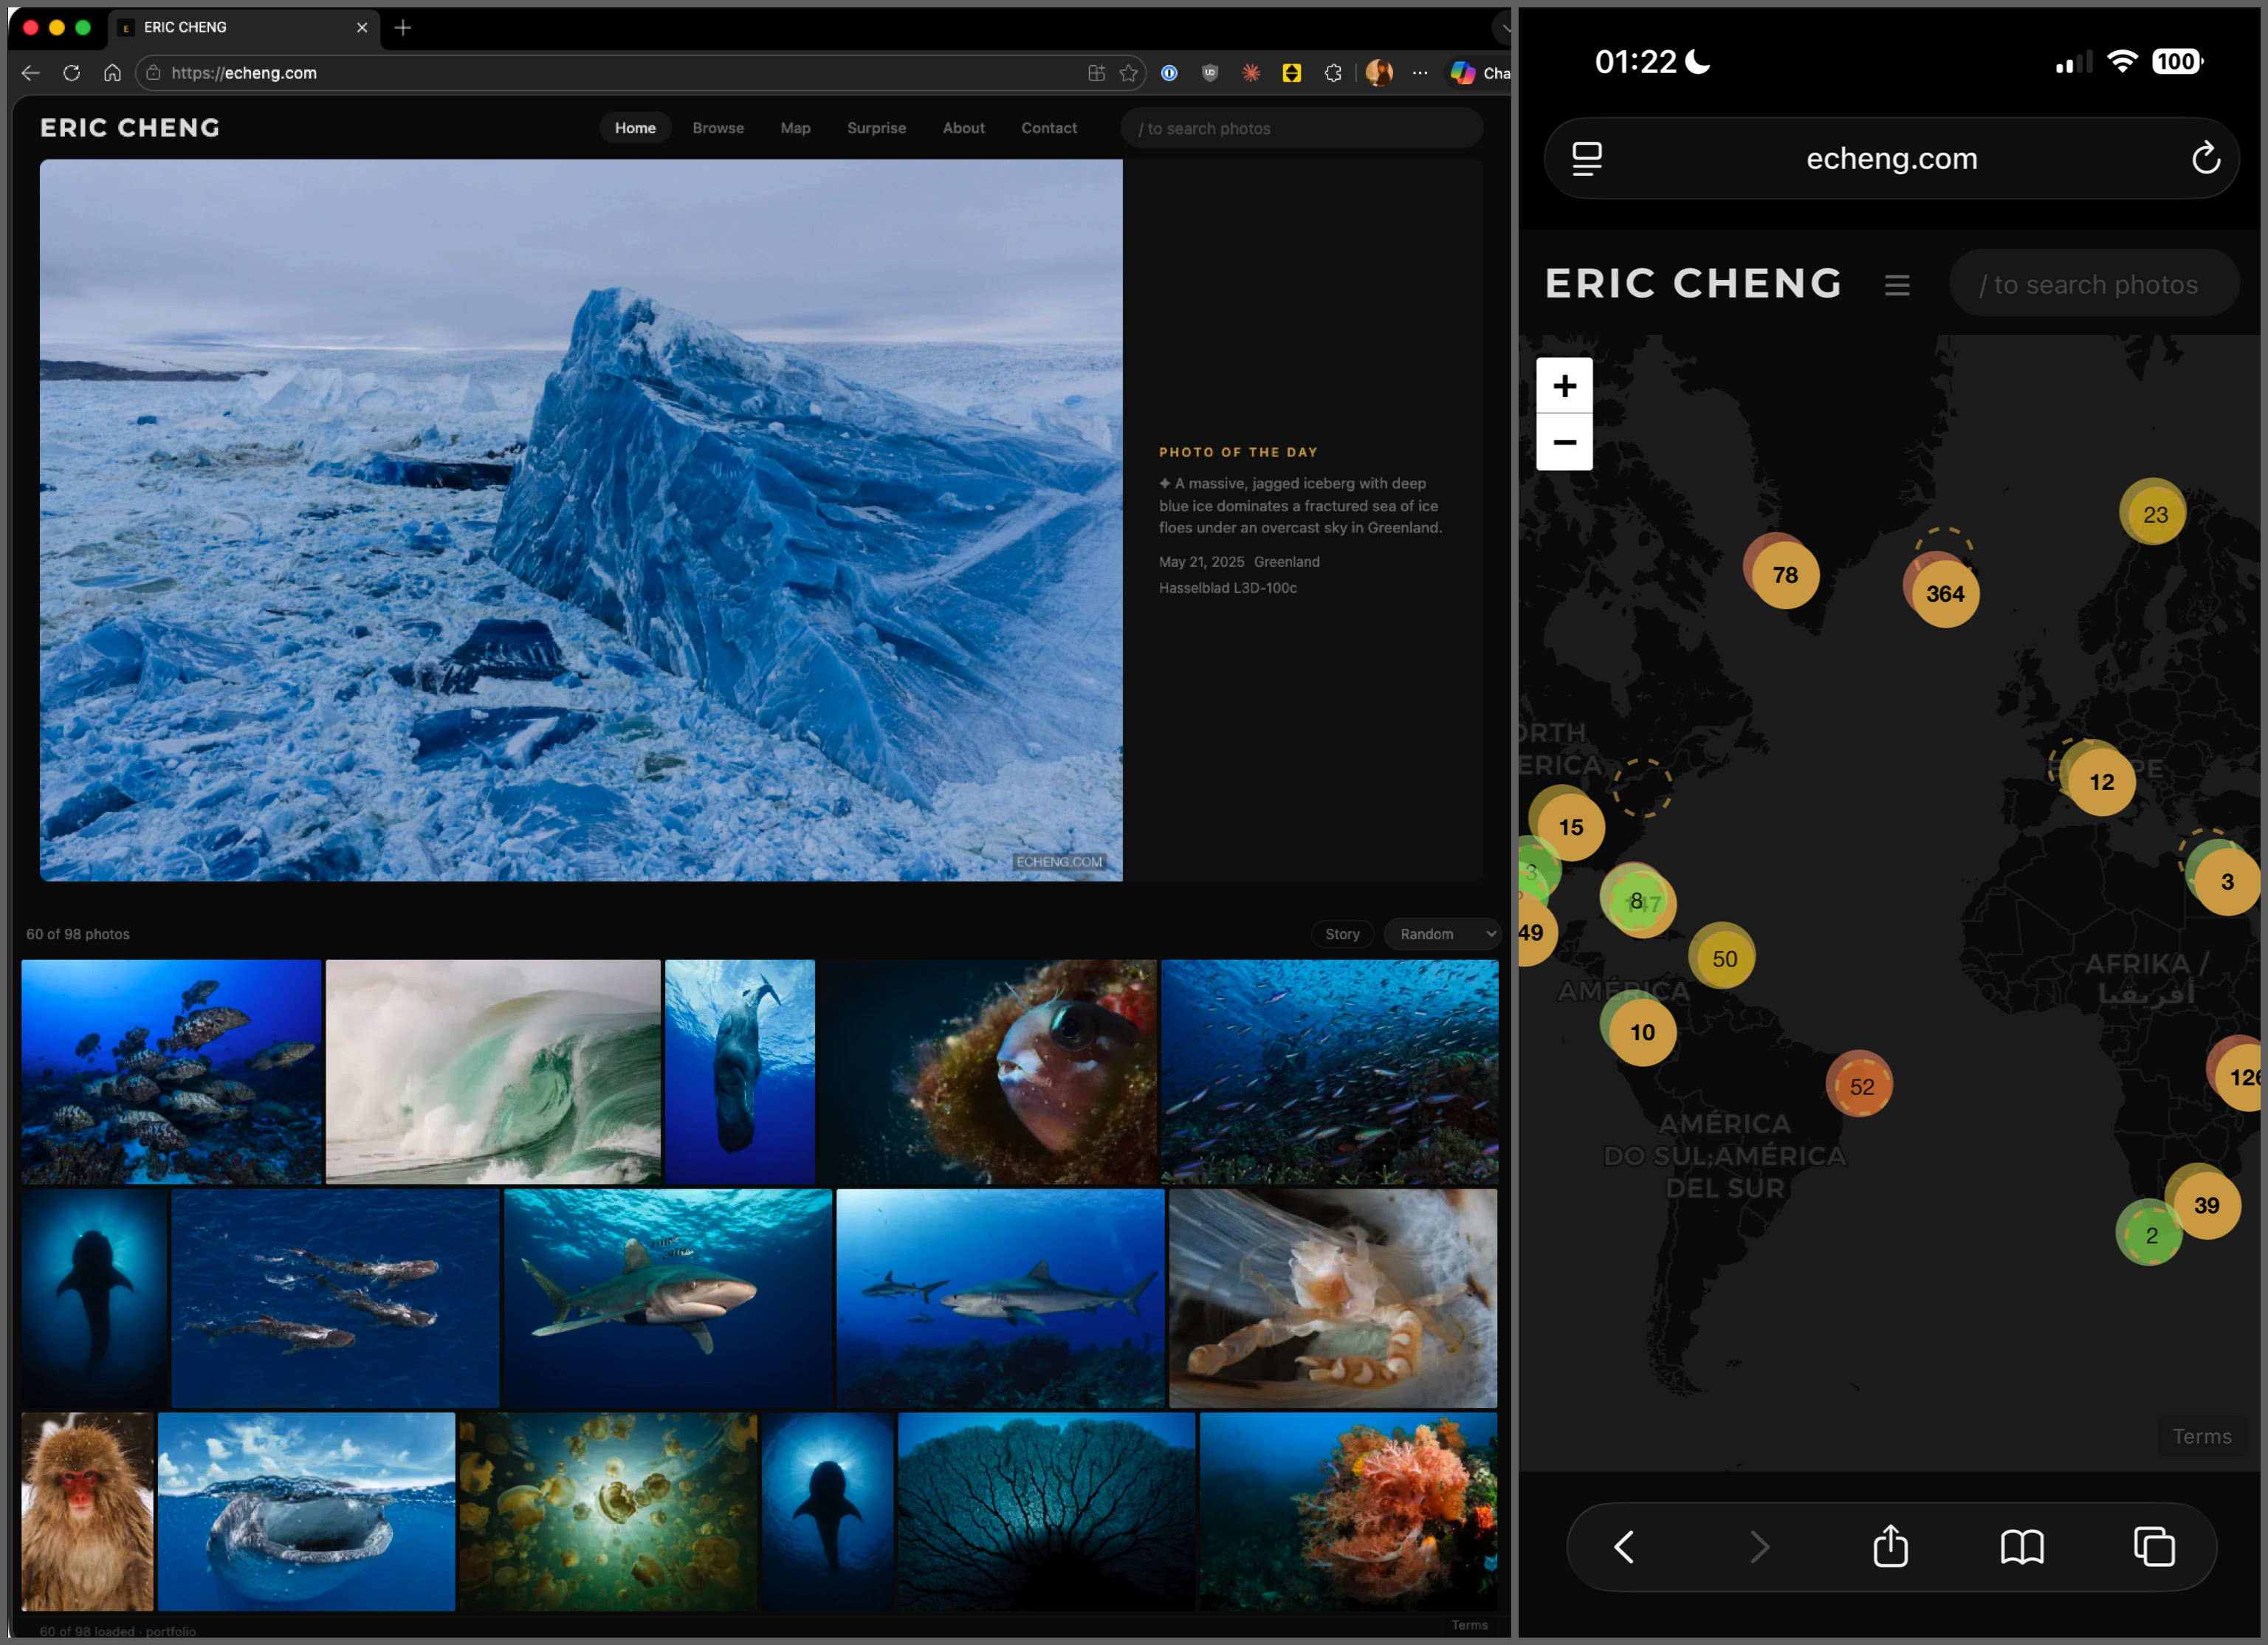Toggle the Story view button
The width and height of the screenshot is (2268, 1645).
(x=1342, y=934)
